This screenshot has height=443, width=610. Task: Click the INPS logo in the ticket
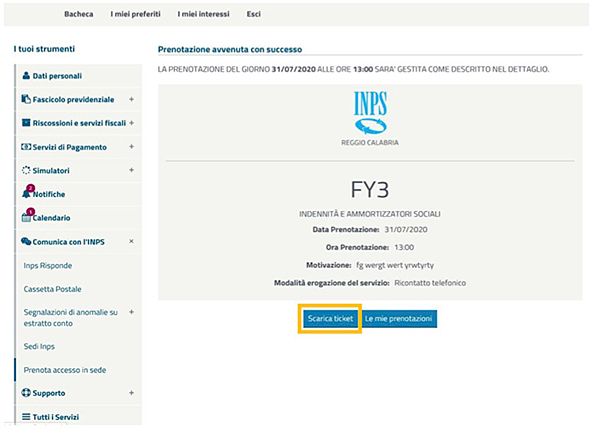tap(370, 113)
